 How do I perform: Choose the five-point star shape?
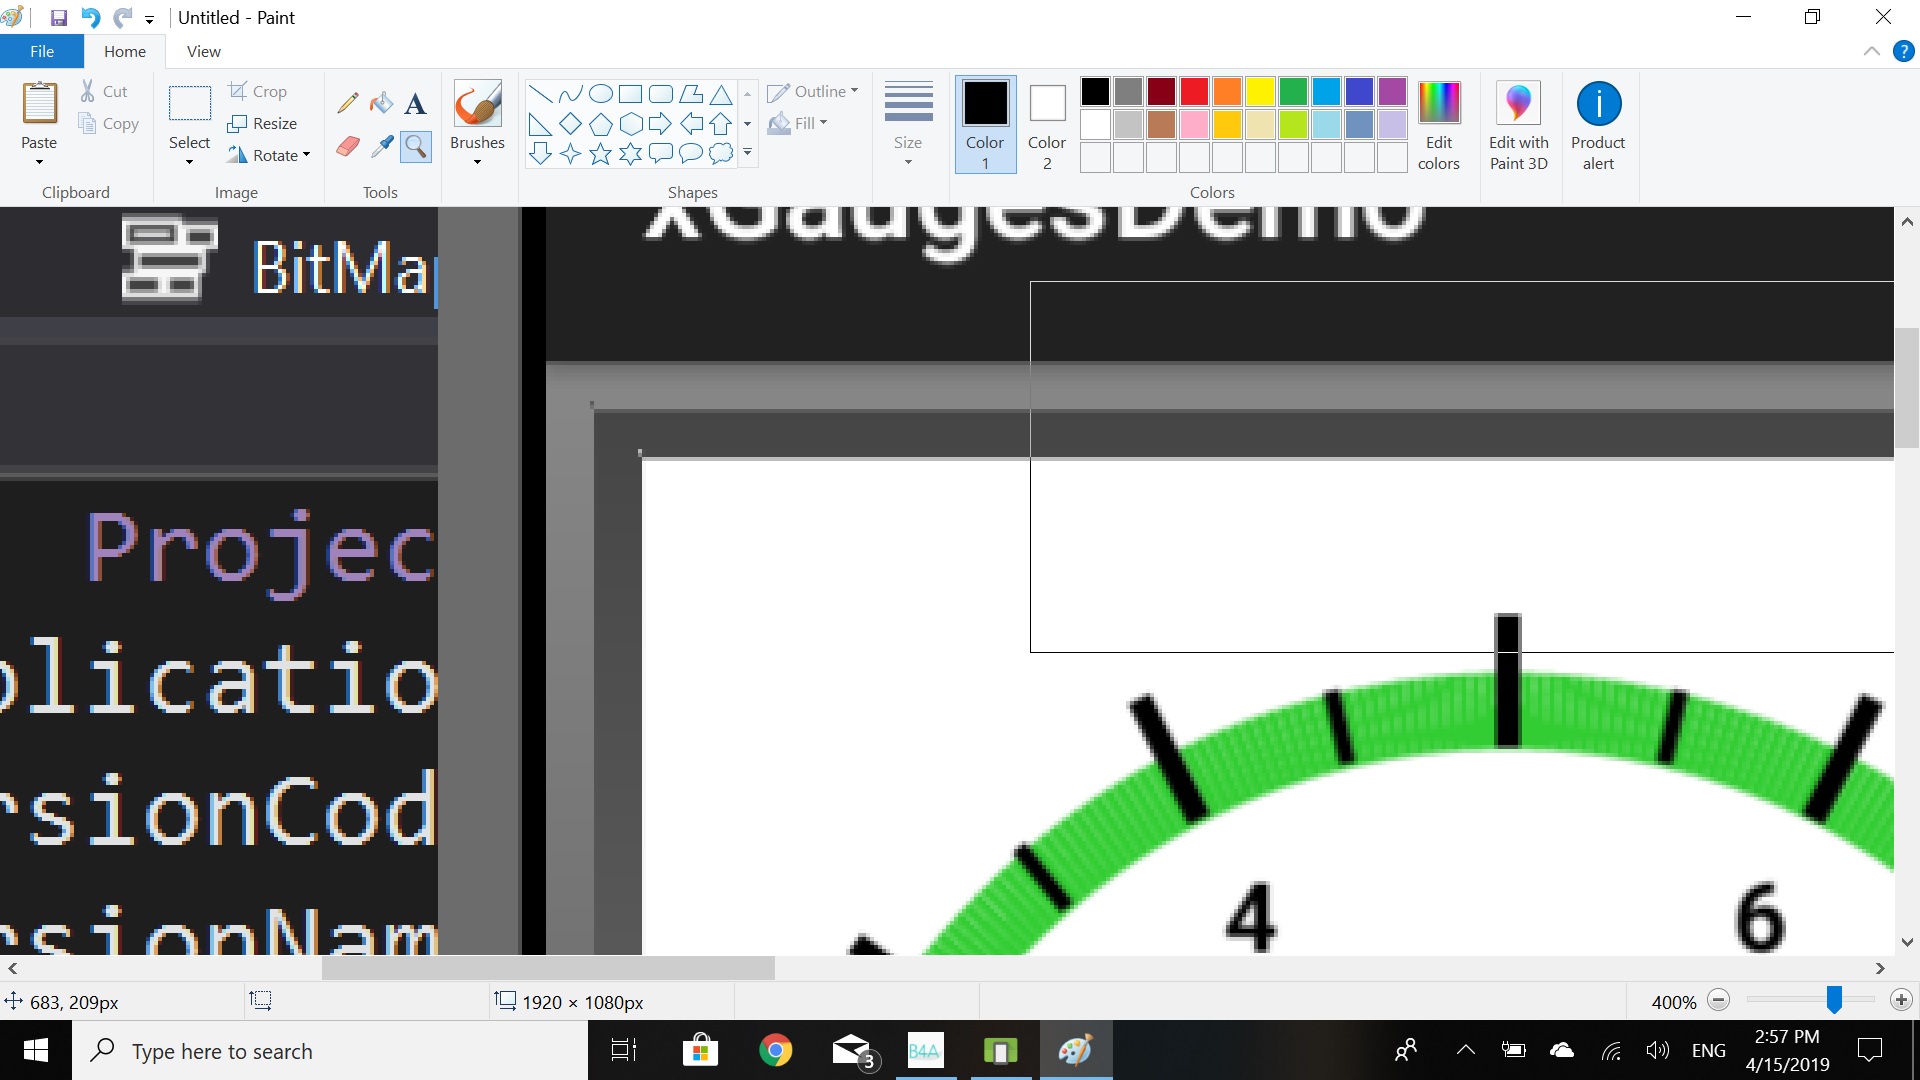(600, 154)
